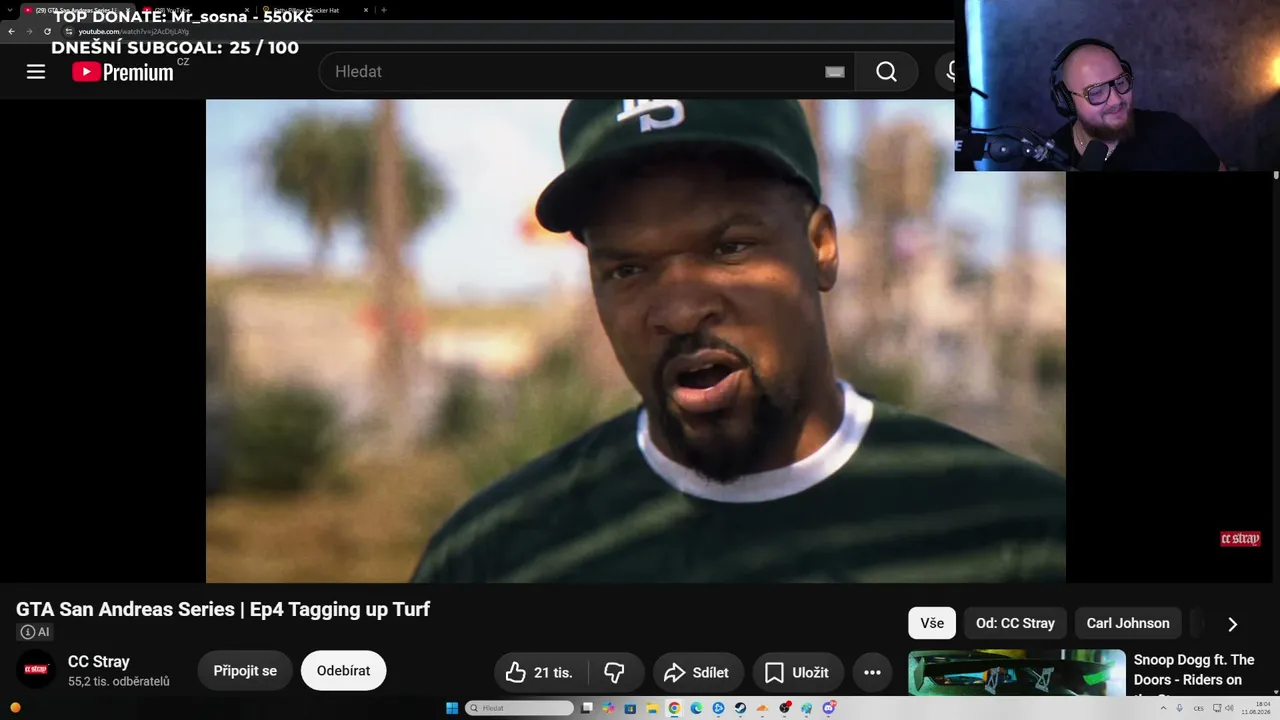1280x720 pixels.
Task: Open a new browser tab
Action: click(384, 10)
